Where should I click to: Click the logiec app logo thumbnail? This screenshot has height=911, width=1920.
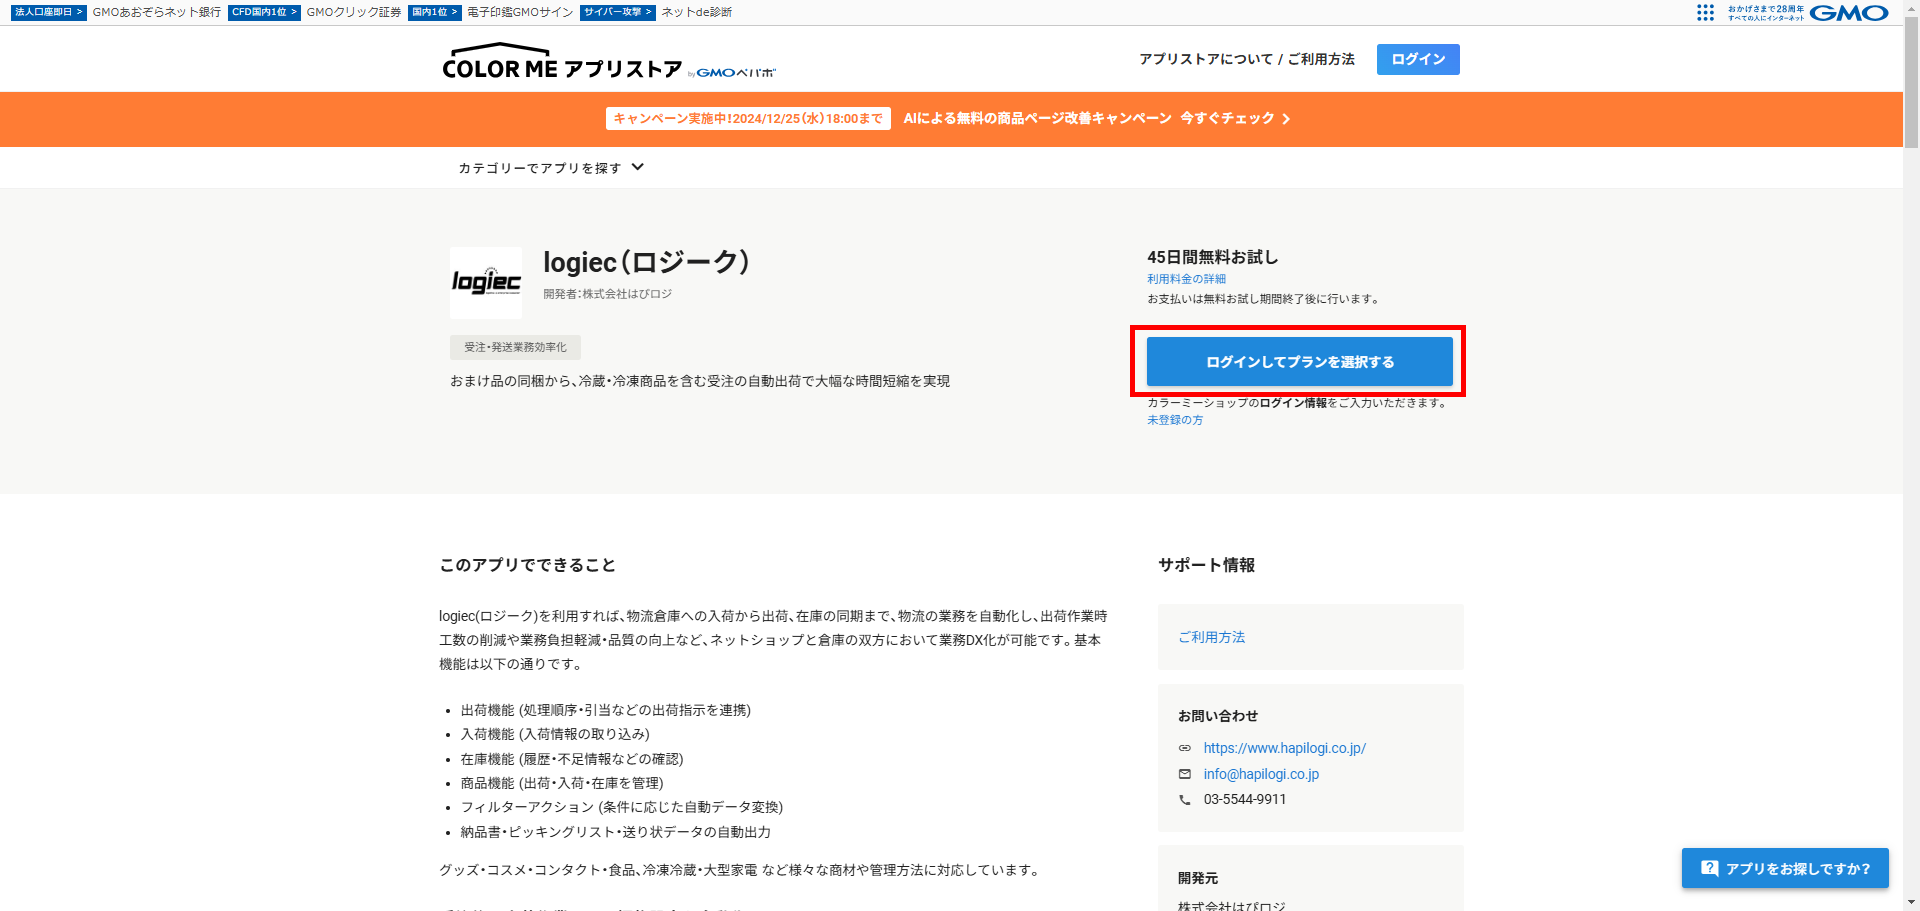pos(486,283)
